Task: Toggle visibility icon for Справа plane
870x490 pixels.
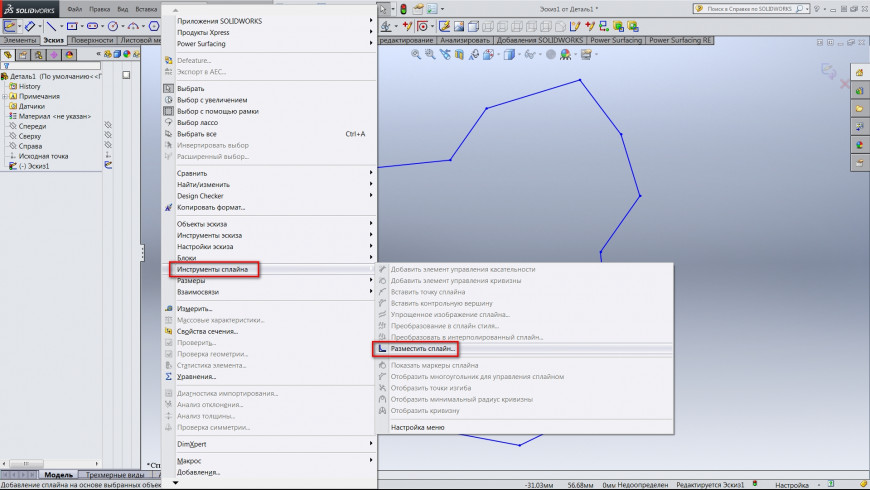Action: pyautogui.click(x=108, y=146)
